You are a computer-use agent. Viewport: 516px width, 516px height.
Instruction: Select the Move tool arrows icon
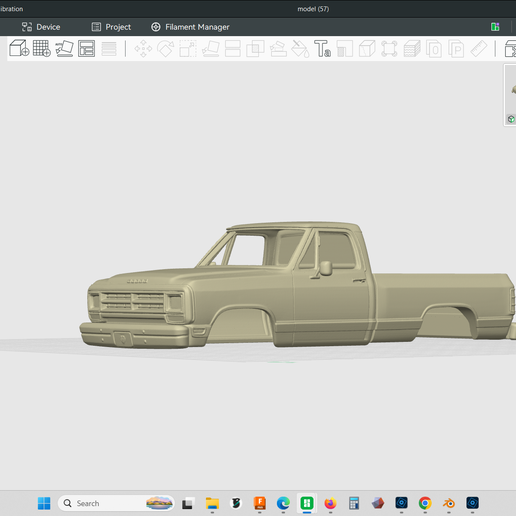143,49
